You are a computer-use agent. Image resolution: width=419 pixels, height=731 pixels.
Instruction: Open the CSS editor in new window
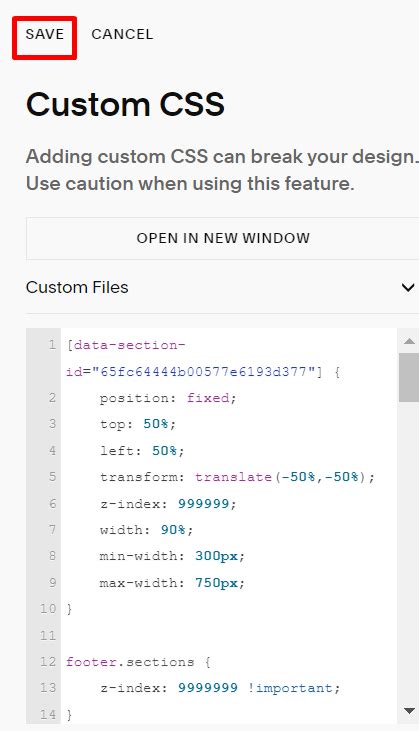223,238
